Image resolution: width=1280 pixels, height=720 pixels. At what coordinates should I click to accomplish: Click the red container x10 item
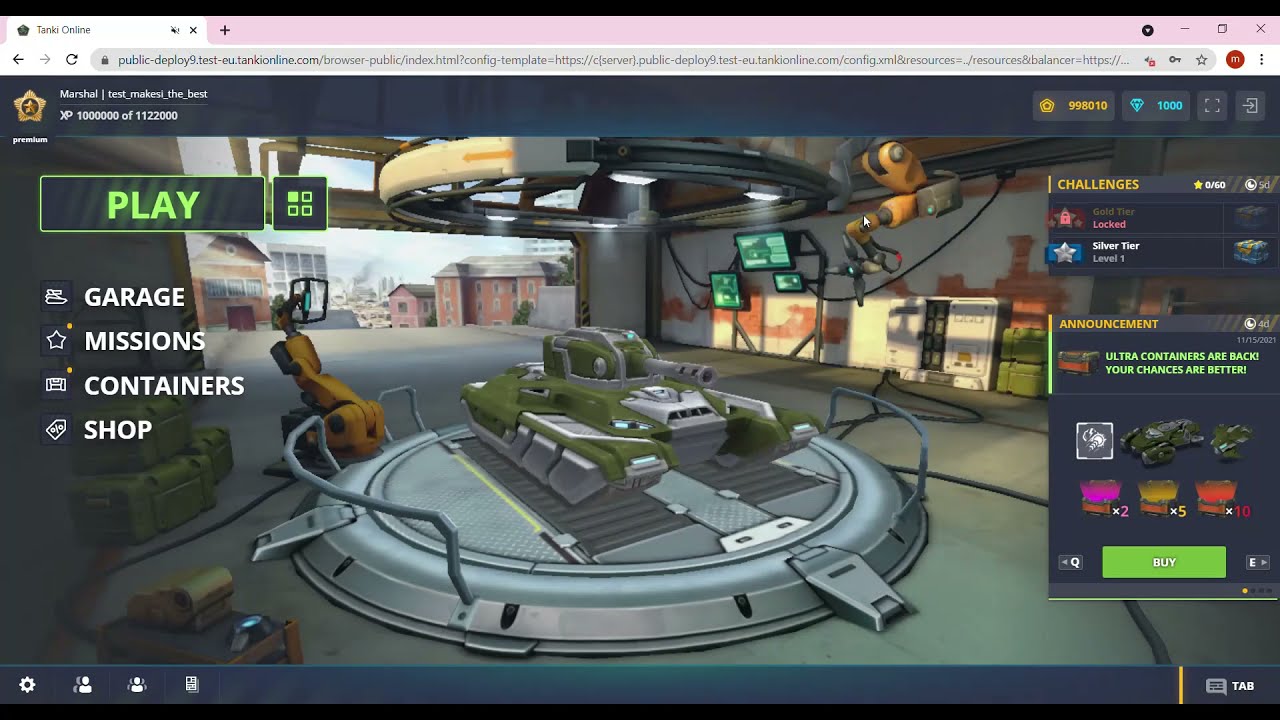click(x=1222, y=499)
